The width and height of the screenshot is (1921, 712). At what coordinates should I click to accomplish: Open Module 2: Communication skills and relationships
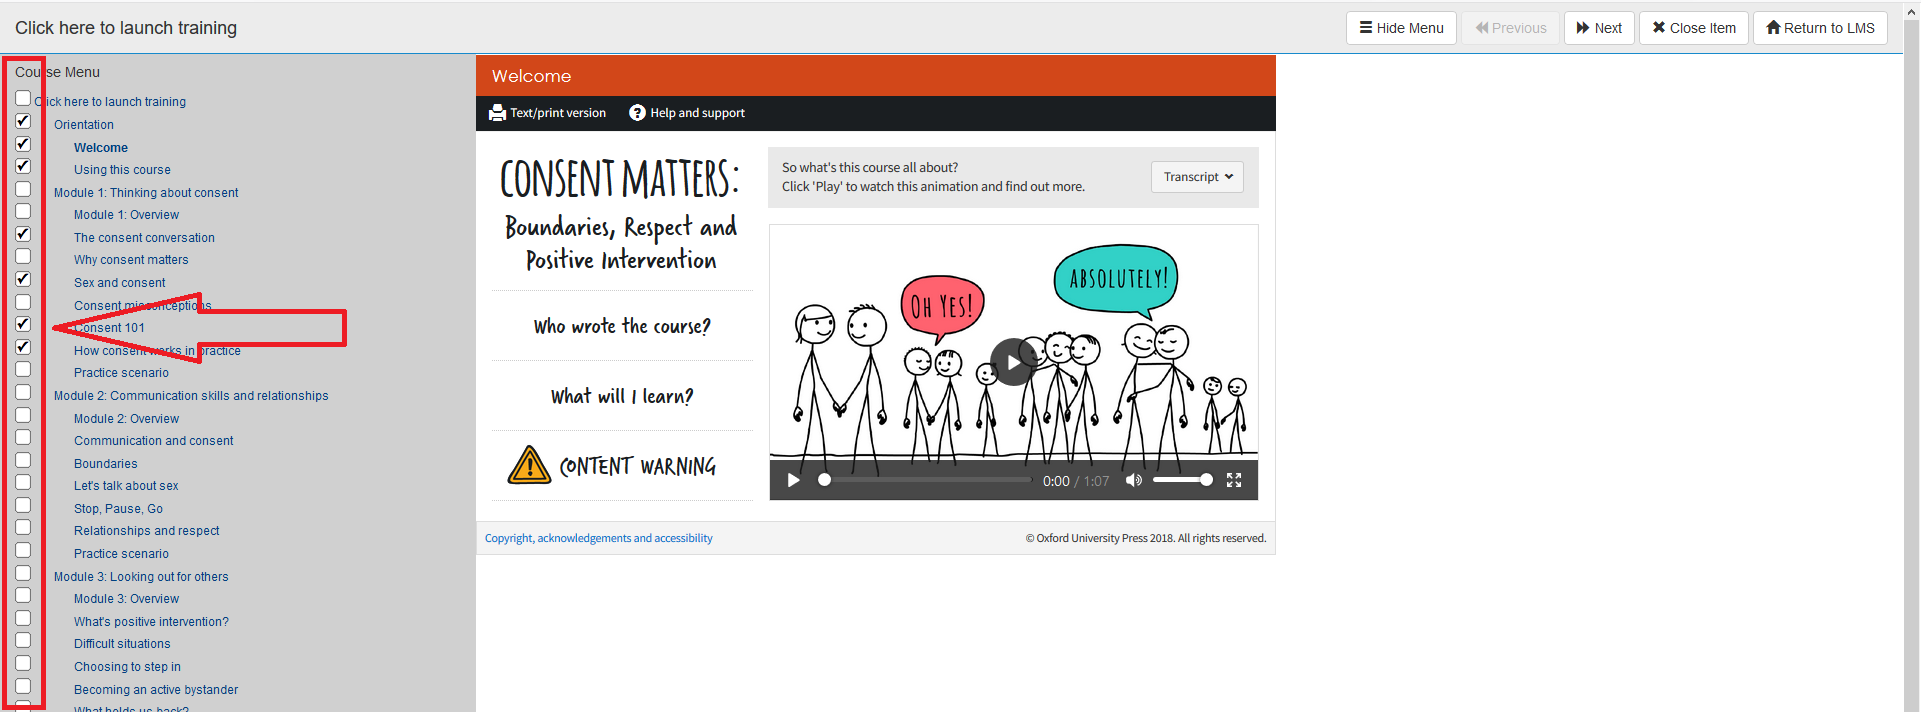tap(191, 396)
